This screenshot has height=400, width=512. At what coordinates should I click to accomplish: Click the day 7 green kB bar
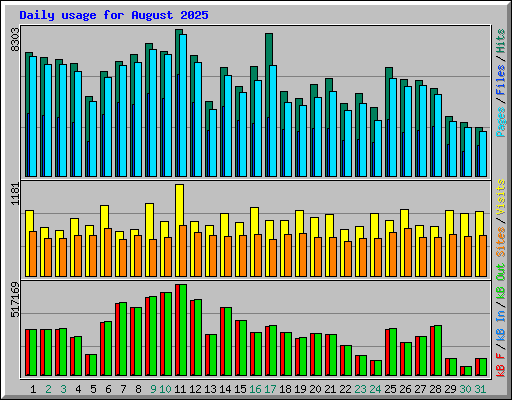123,339
